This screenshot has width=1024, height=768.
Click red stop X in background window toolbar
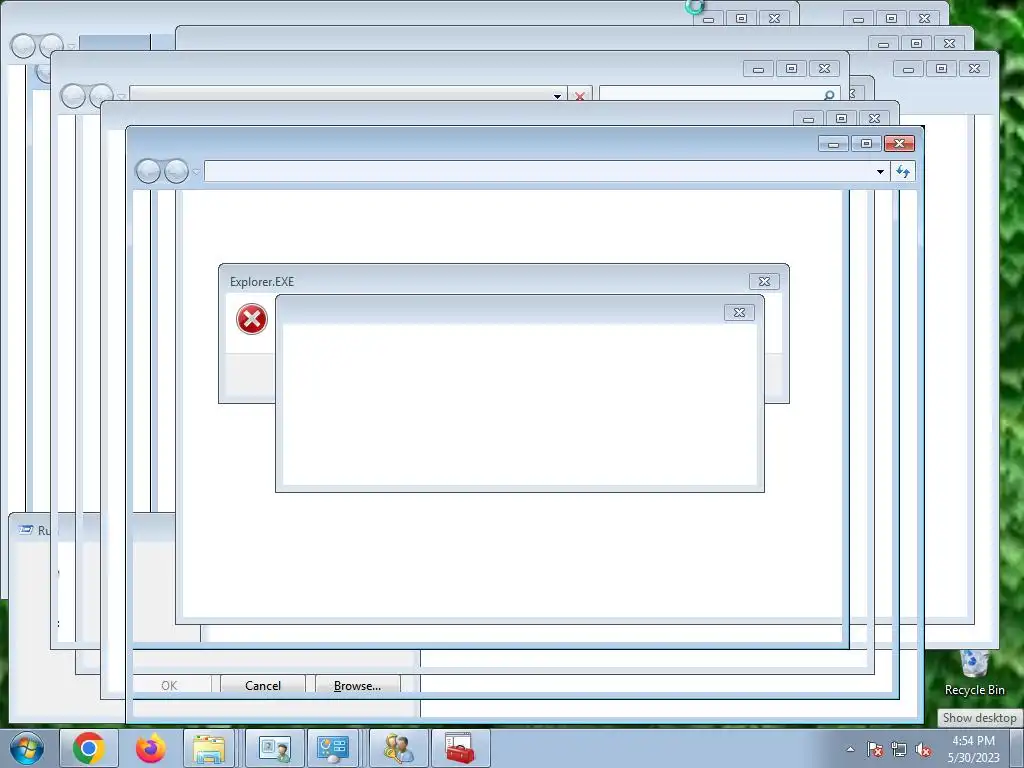tap(580, 95)
